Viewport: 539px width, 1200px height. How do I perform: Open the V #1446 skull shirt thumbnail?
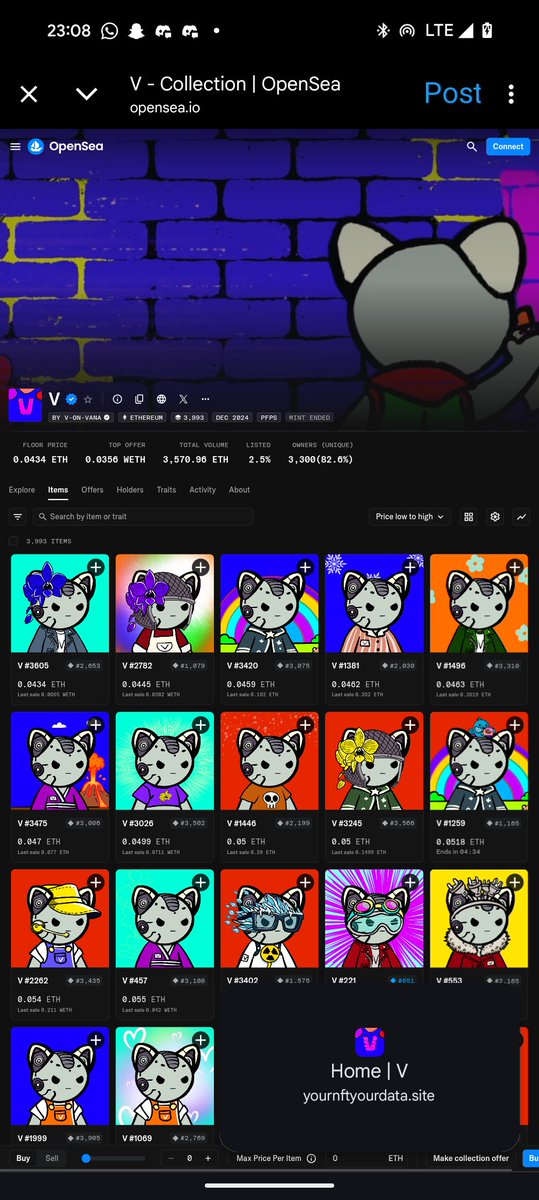[270, 761]
